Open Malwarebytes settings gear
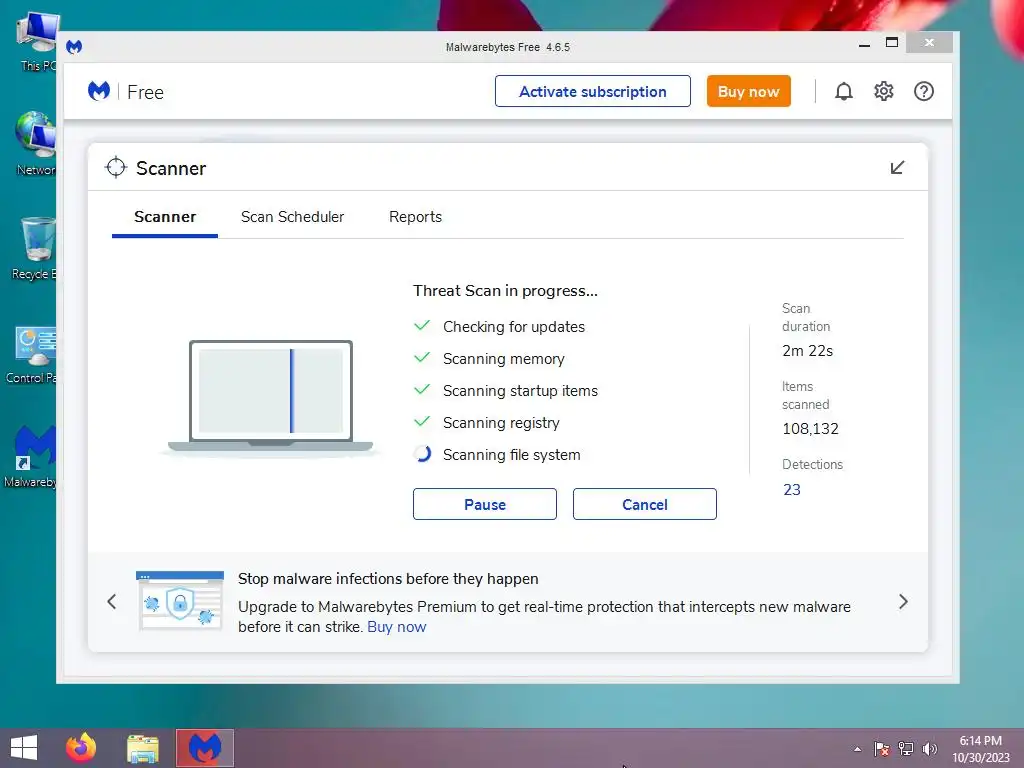This screenshot has width=1024, height=768. point(884,91)
